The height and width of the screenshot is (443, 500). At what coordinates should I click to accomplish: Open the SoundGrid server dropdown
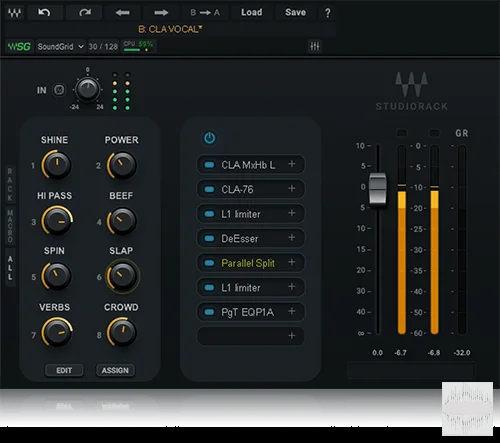click(x=60, y=46)
